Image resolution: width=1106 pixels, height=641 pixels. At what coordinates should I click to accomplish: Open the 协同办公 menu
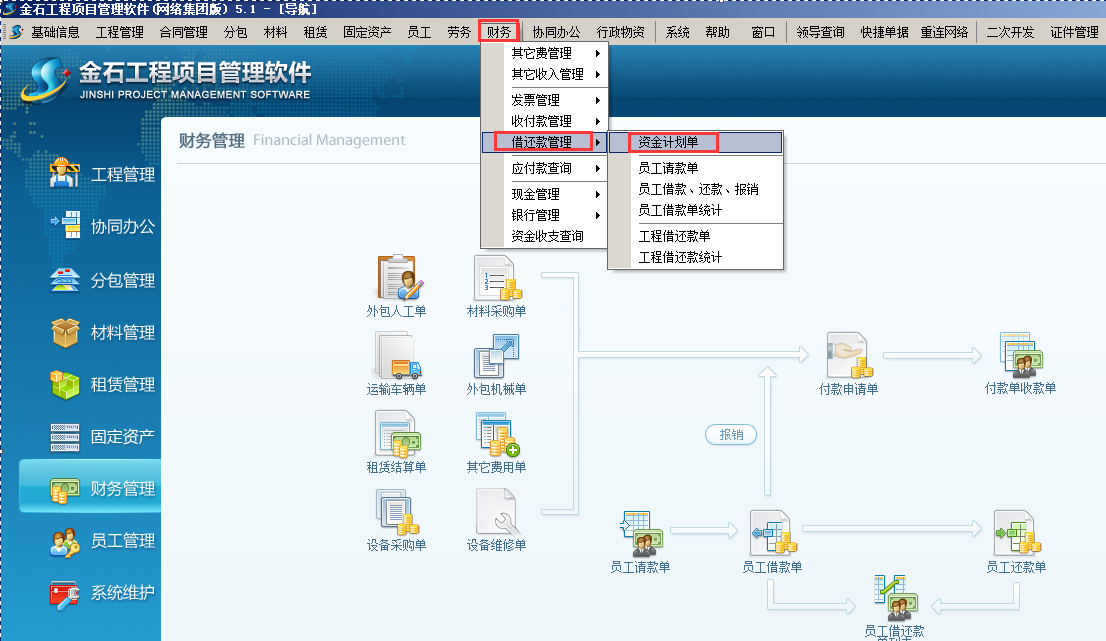tap(557, 31)
